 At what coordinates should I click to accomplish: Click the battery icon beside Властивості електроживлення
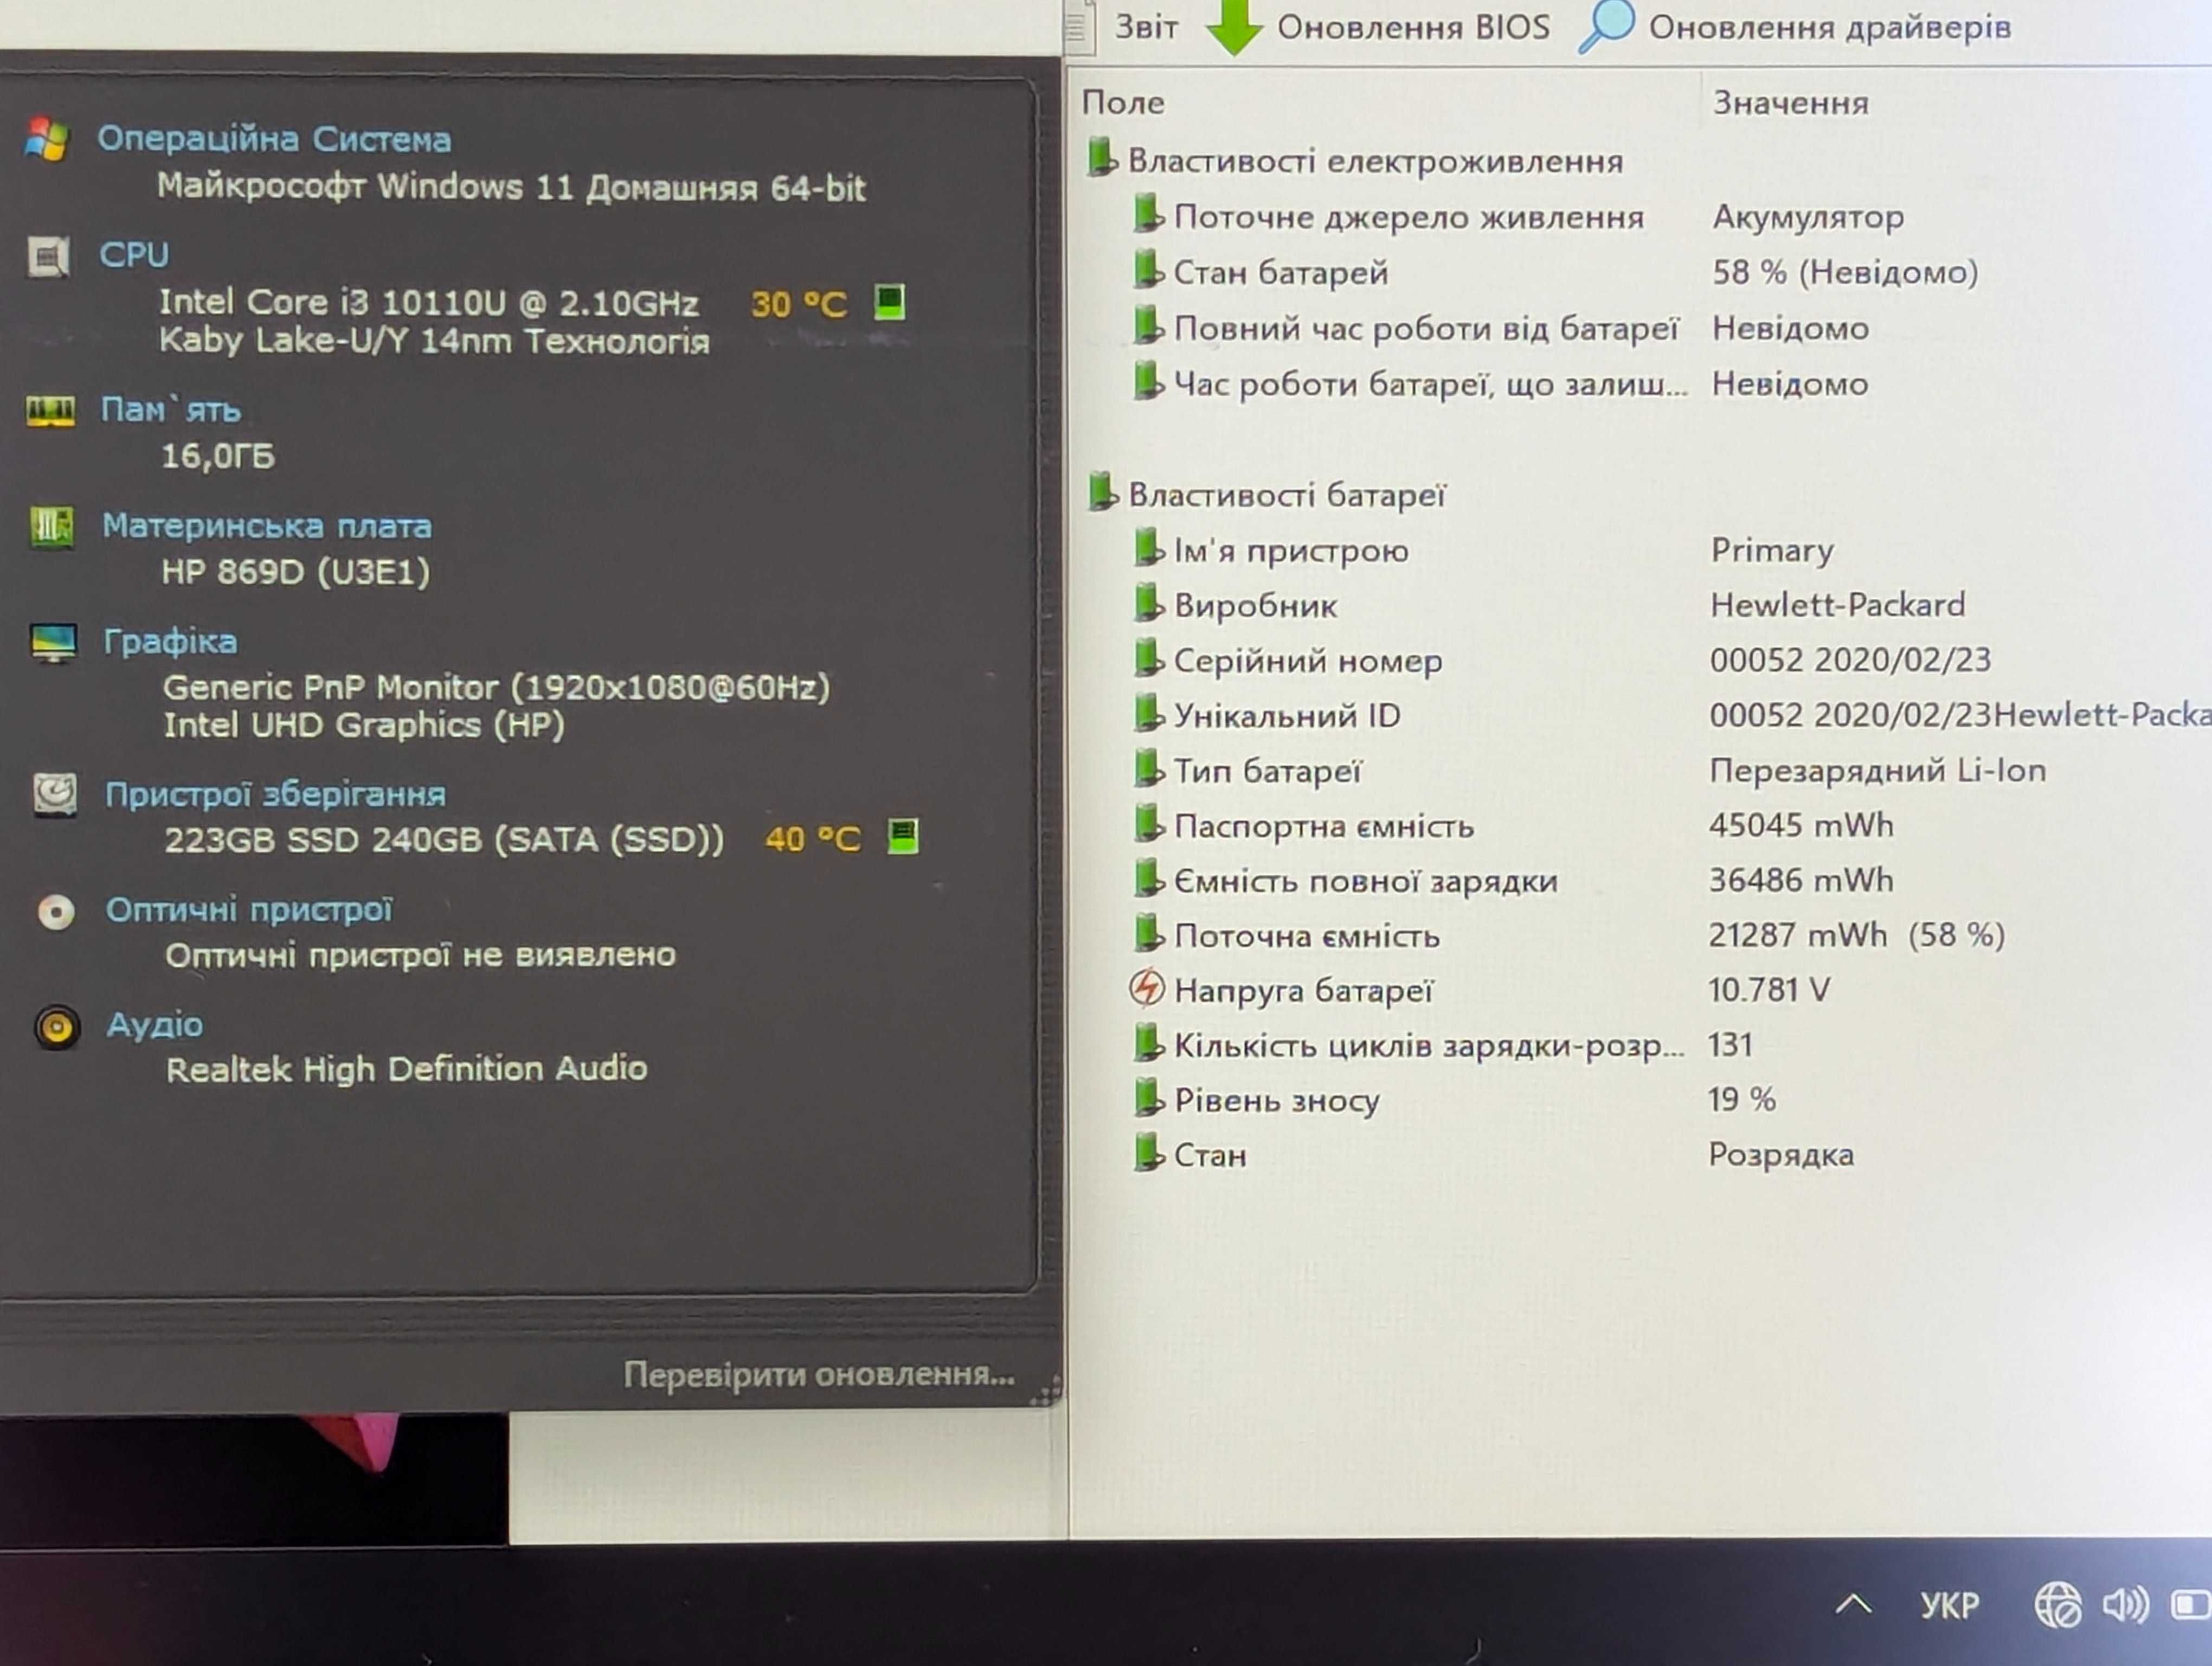tap(1101, 158)
